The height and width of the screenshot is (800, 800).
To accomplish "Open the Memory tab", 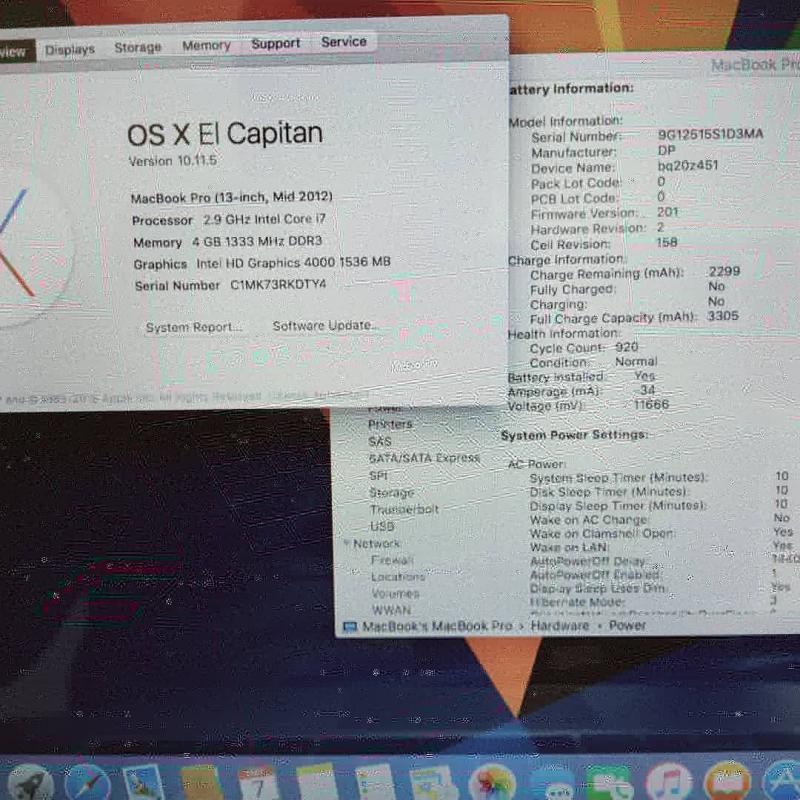I will [206, 45].
